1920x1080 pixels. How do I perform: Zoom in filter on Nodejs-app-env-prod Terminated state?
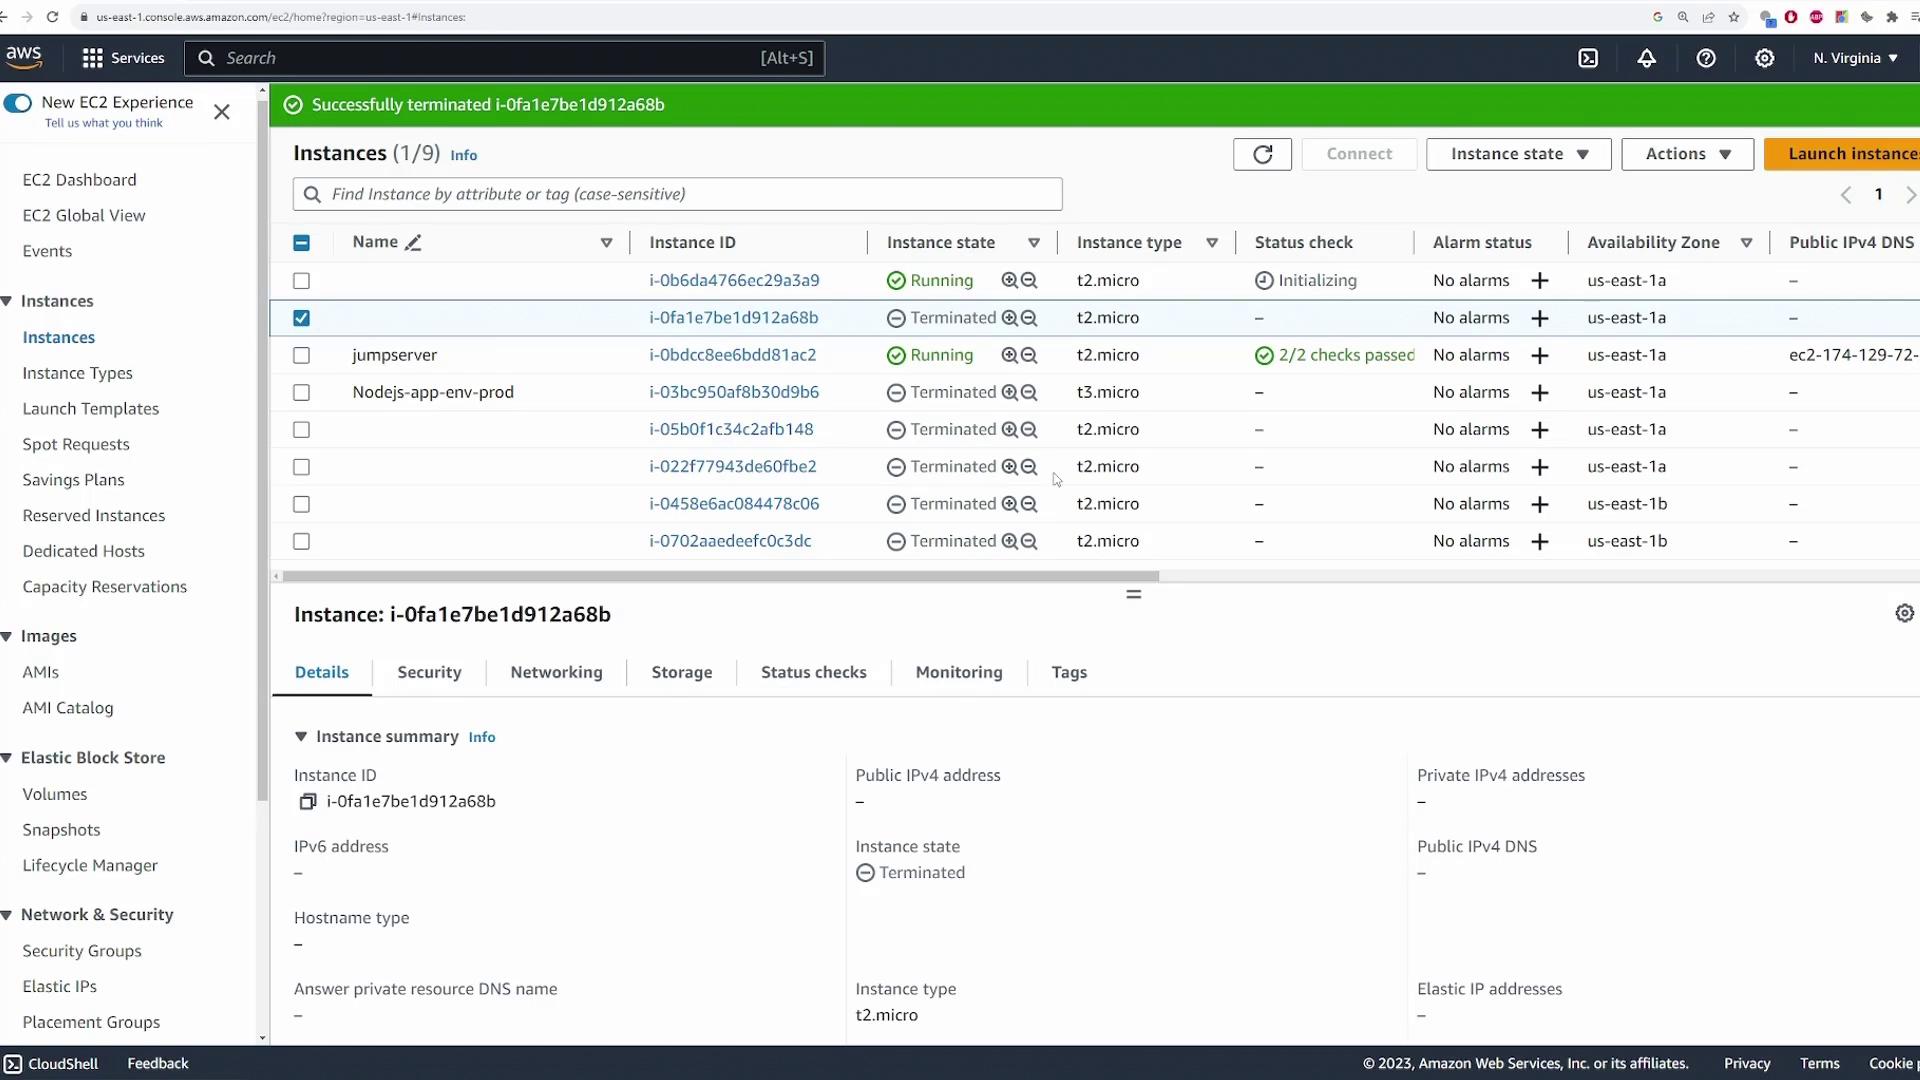[1010, 392]
